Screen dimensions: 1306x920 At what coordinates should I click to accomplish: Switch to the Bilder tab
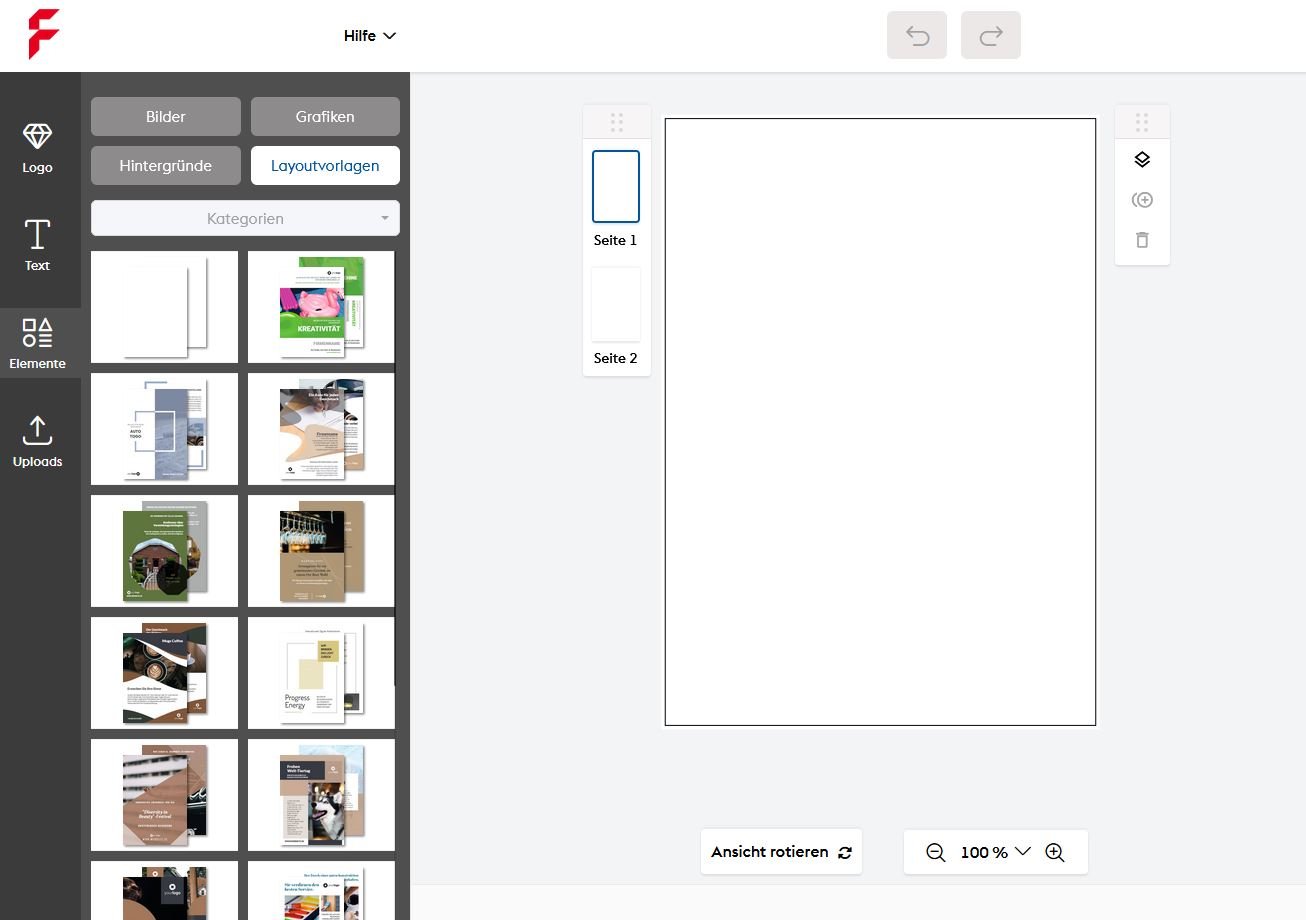tap(166, 116)
